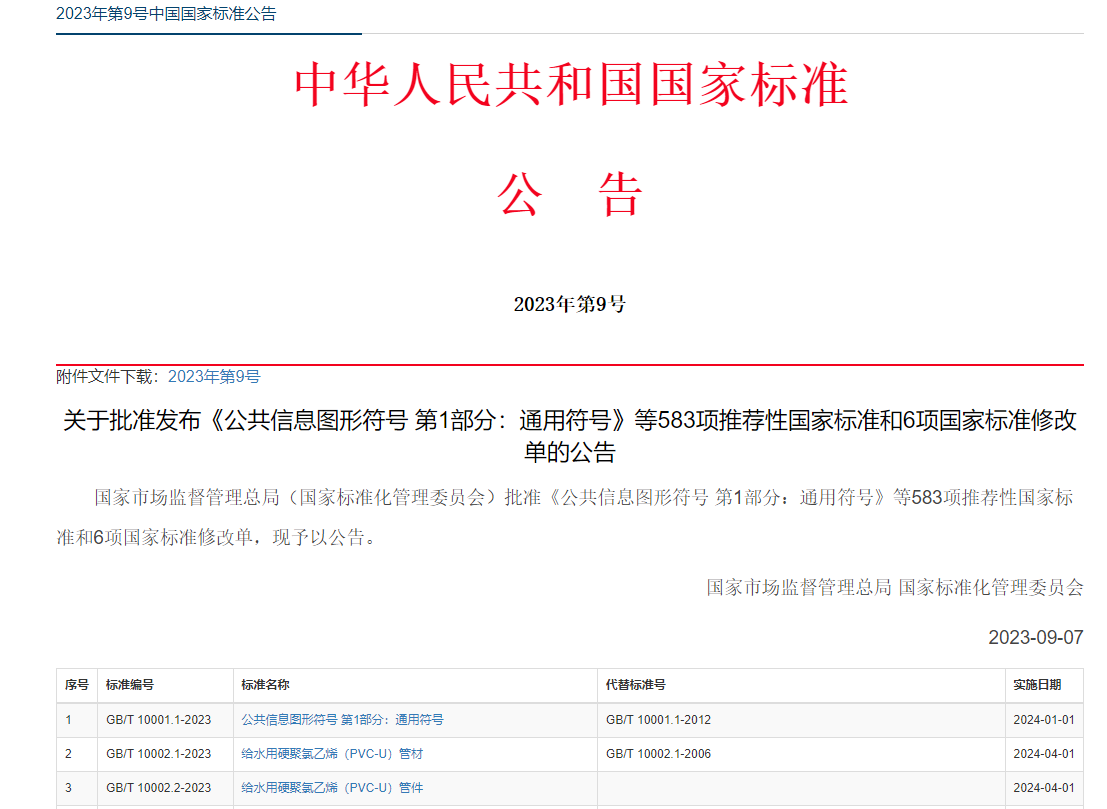Screen dimensions: 1107x809
Task: Click the red 中华人民共和国国家标准 title
Action: click(570, 86)
